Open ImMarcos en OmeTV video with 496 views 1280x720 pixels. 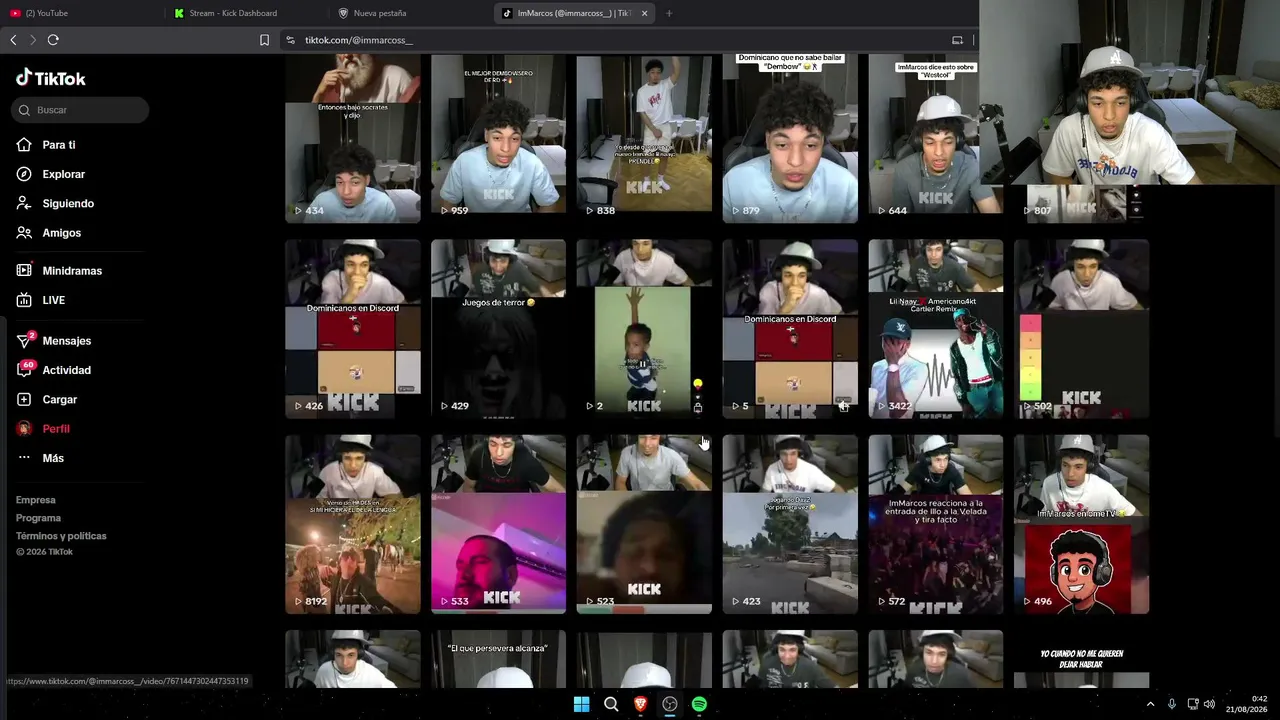pyautogui.click(x=1082, y=524)
